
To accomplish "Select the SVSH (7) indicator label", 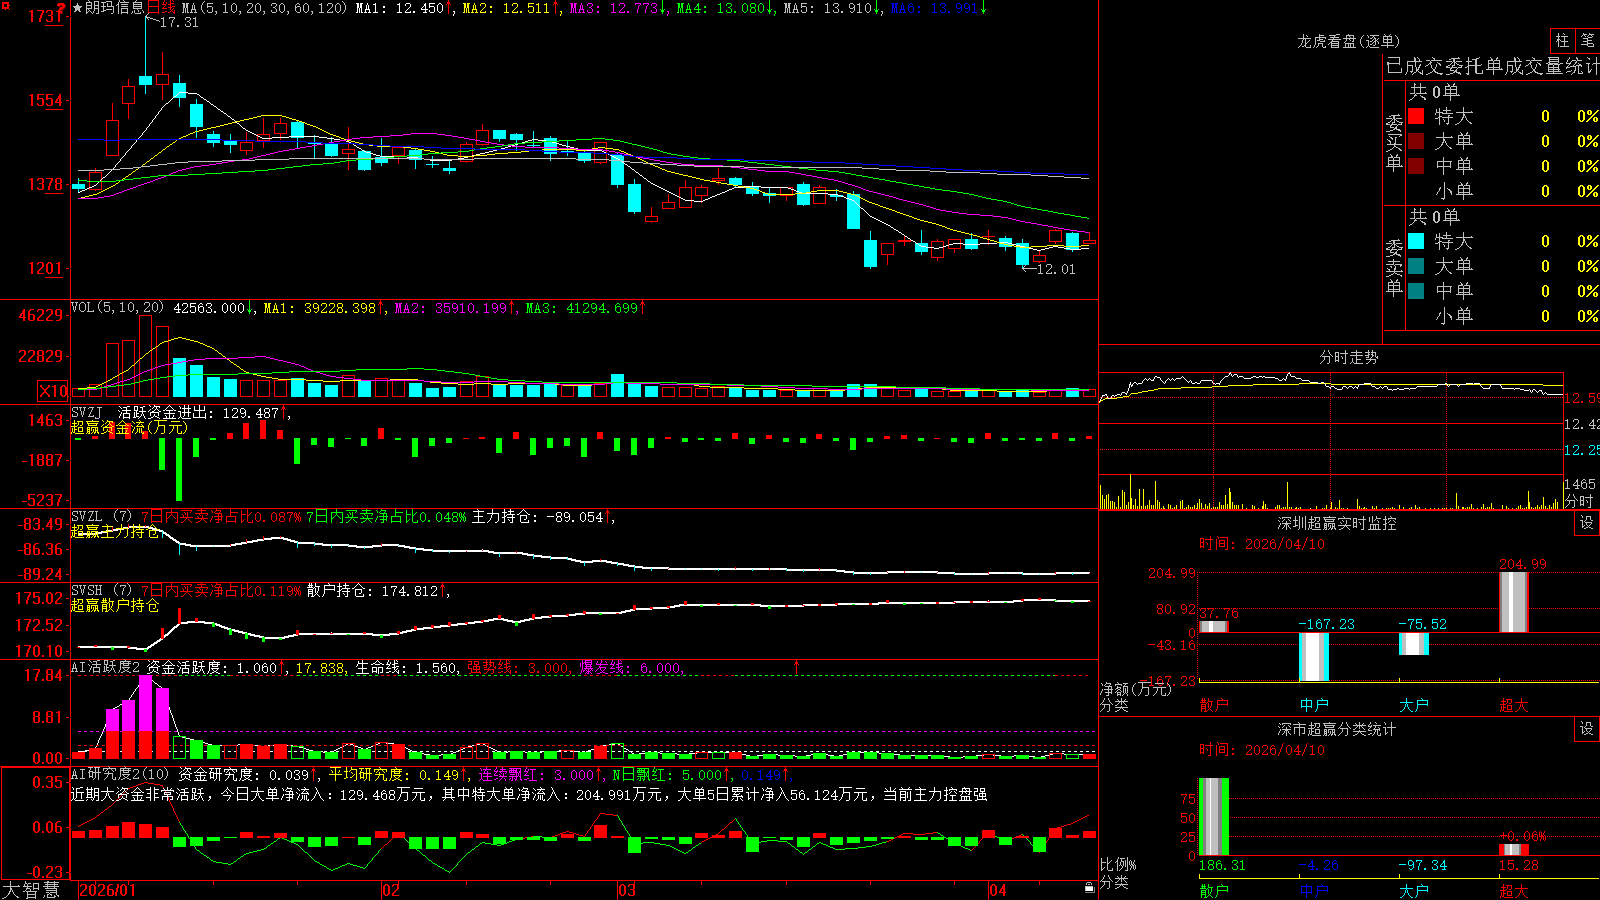I will (x=101, y=591).
